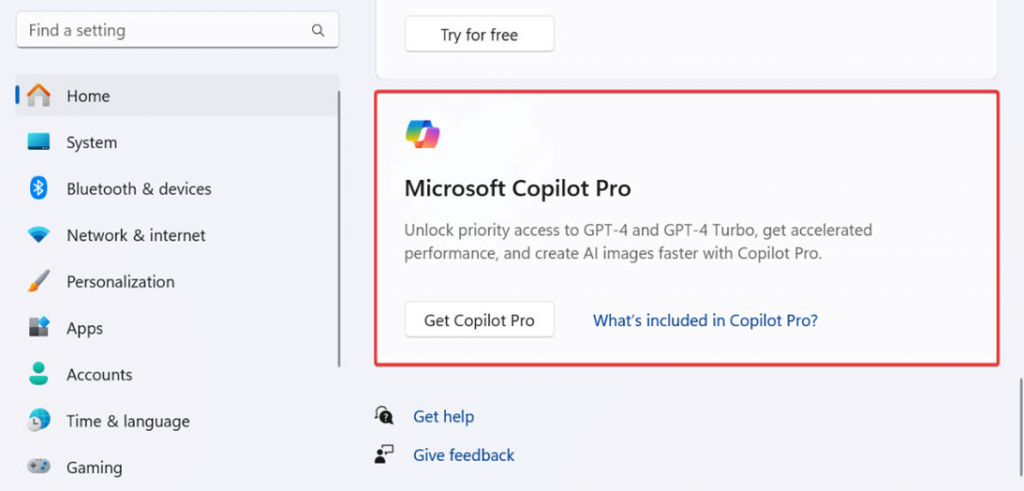Screen dimensions: 1024x491
Task: Go to Network & internet page
Action: (x=136, y=236)
